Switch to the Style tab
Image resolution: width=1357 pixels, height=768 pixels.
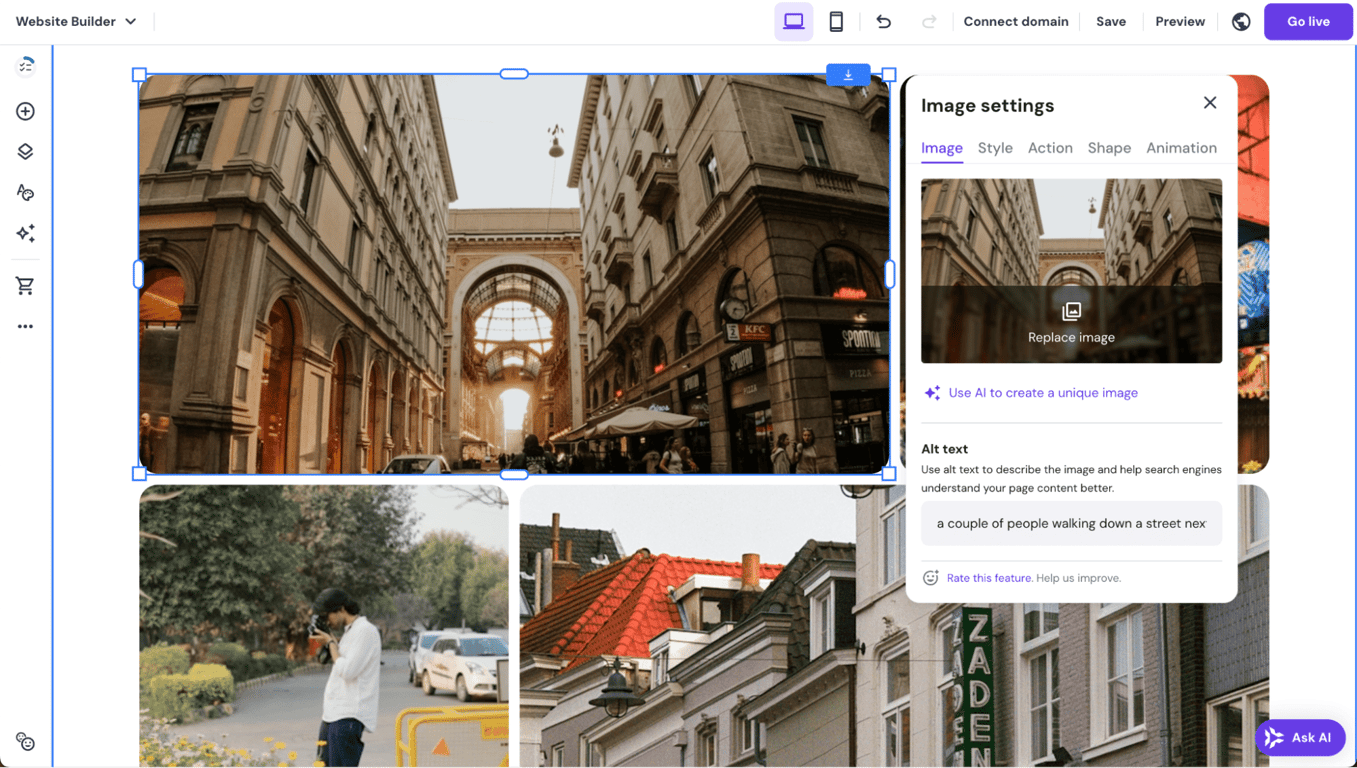click(994, 147)
